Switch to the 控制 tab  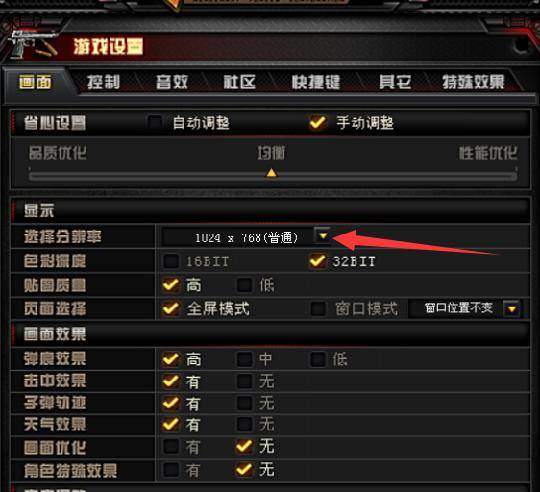pos(103,82)
